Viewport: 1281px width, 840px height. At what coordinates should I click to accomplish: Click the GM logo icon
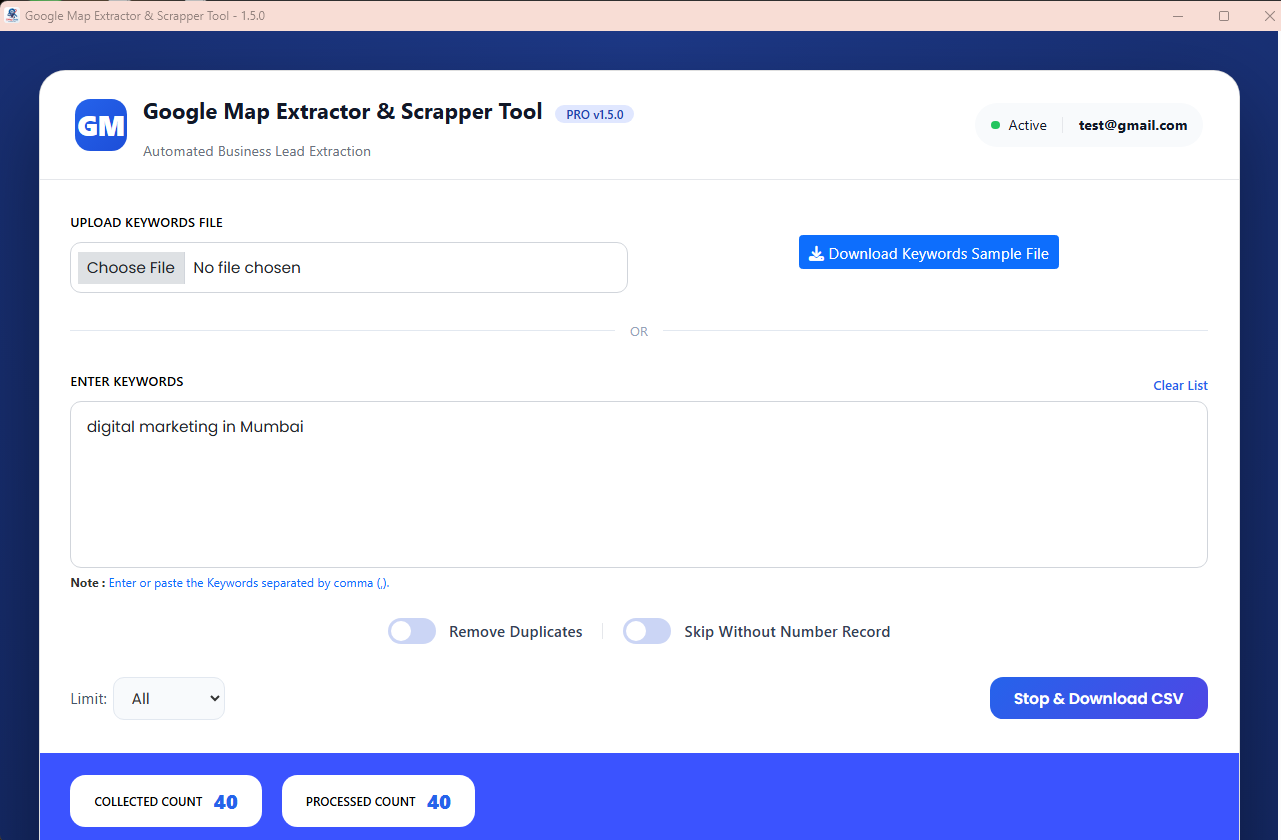101,125
